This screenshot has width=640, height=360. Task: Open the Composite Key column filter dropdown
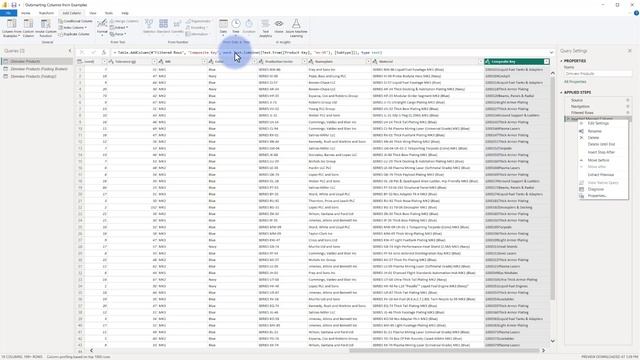pyautogui.click(x=546, y=62)
